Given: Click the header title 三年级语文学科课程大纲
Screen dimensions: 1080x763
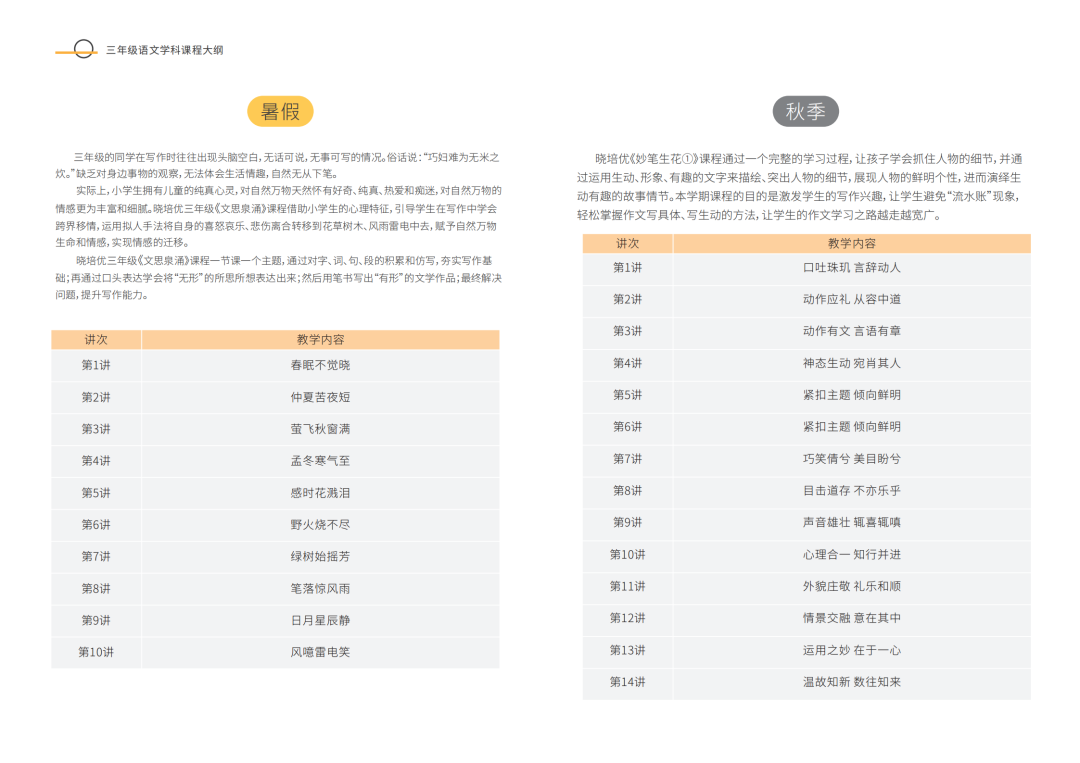Looking at the screenshot, I should pos(164,50).
